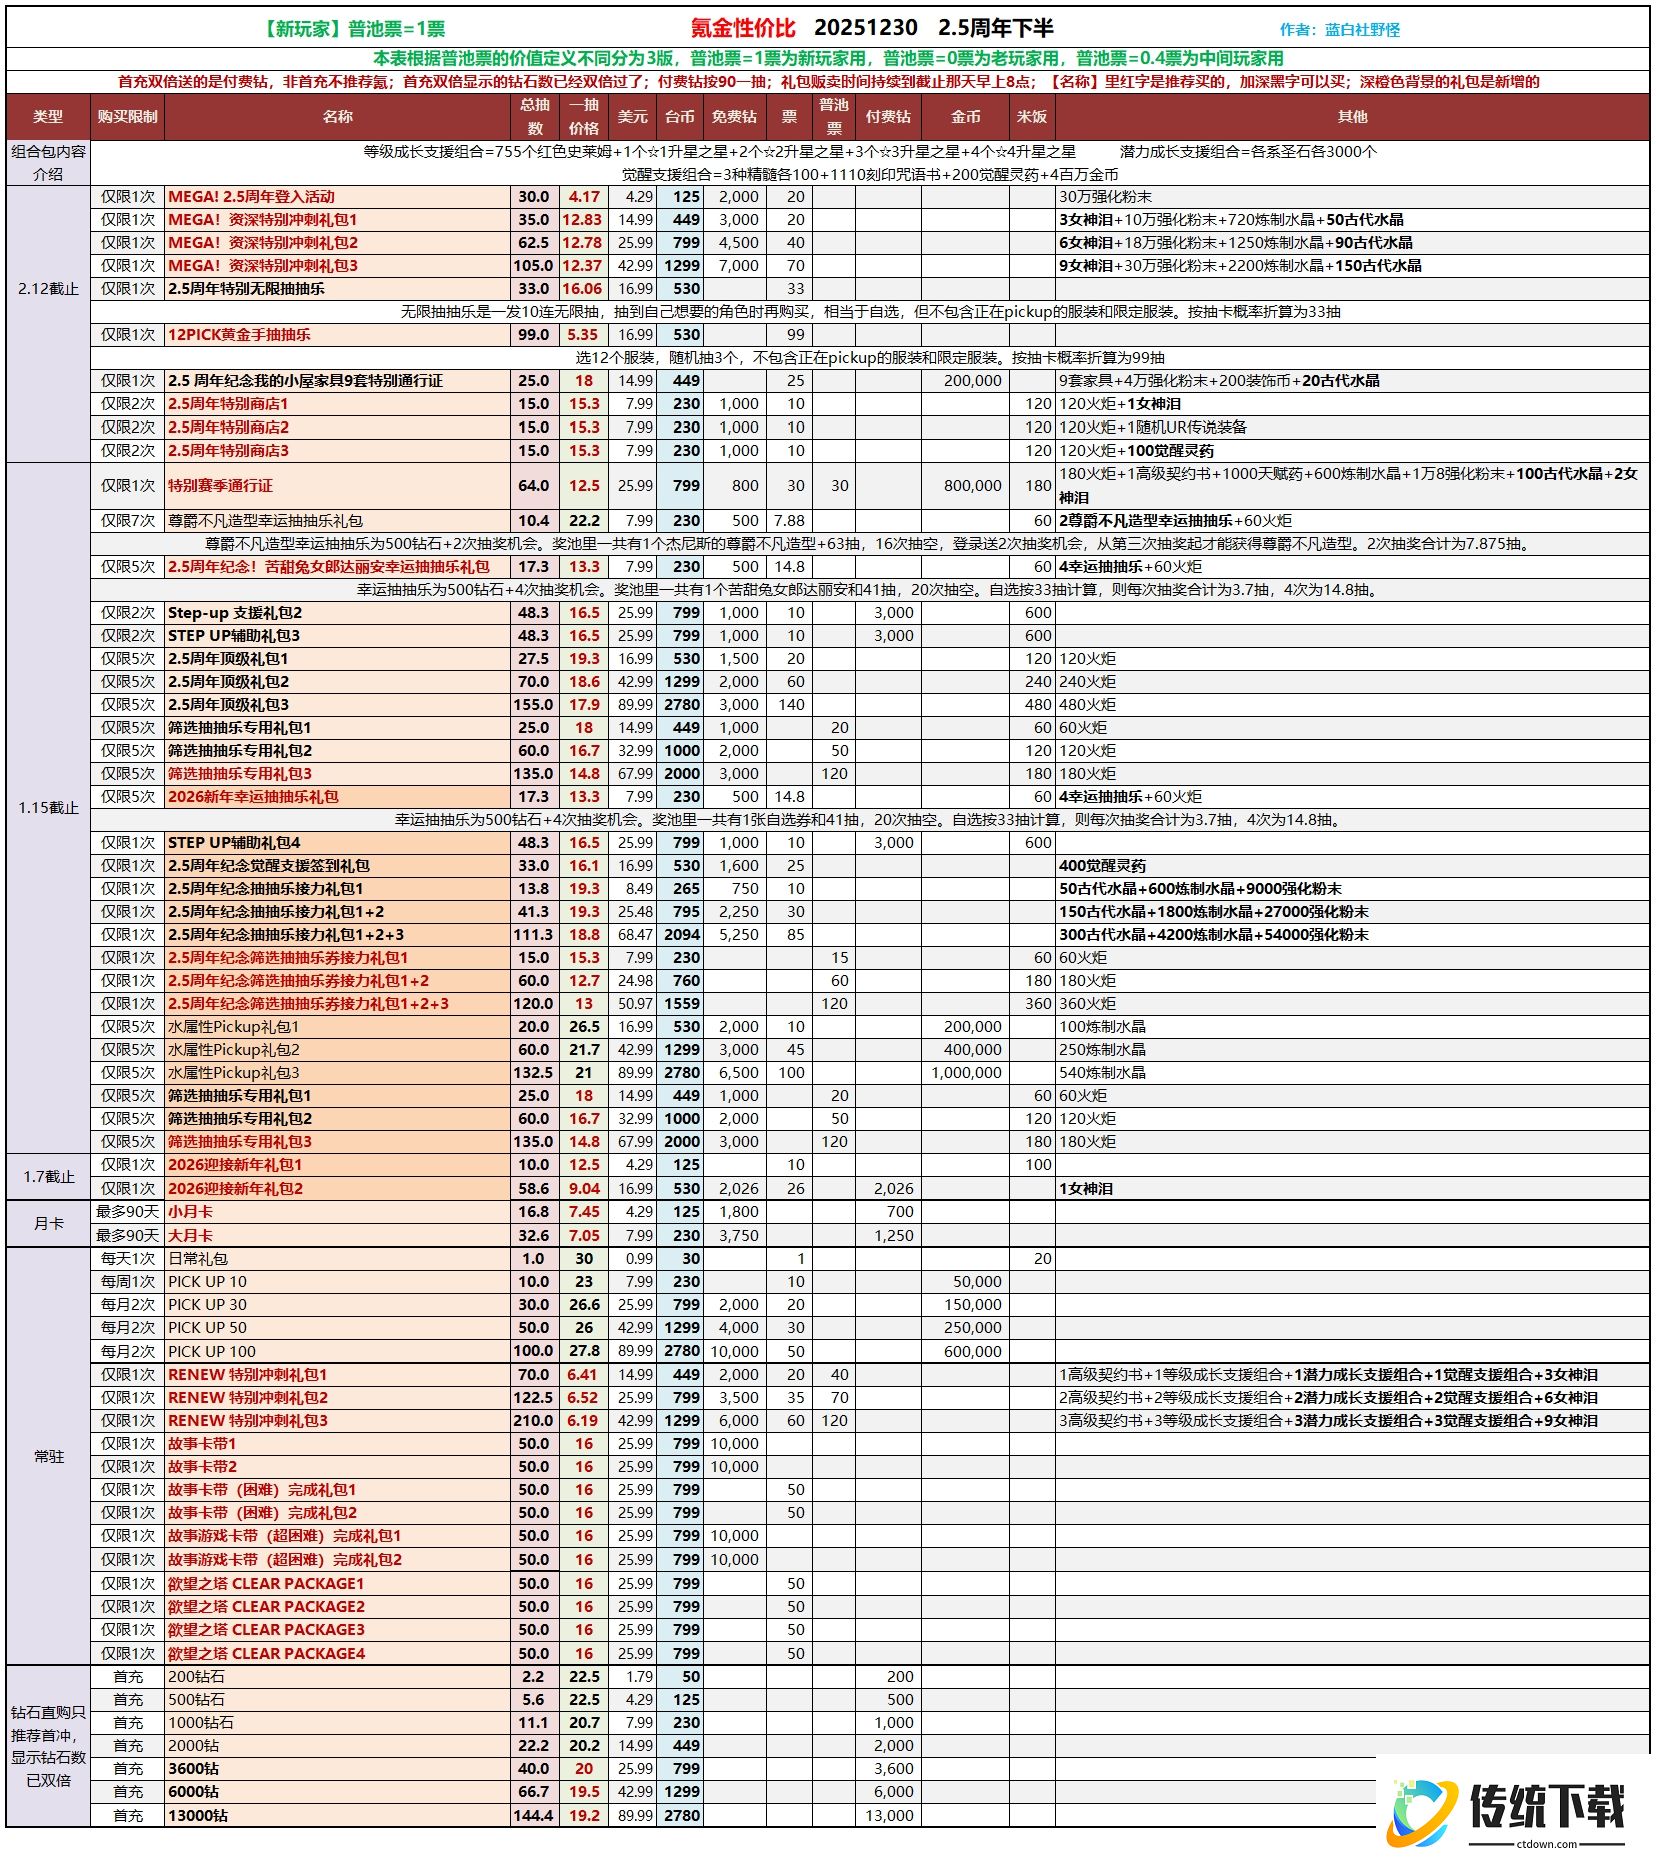Screen dimensions: 1656x1874
Task: Select the 常驻 category cell
Action: pos(48,1456)
